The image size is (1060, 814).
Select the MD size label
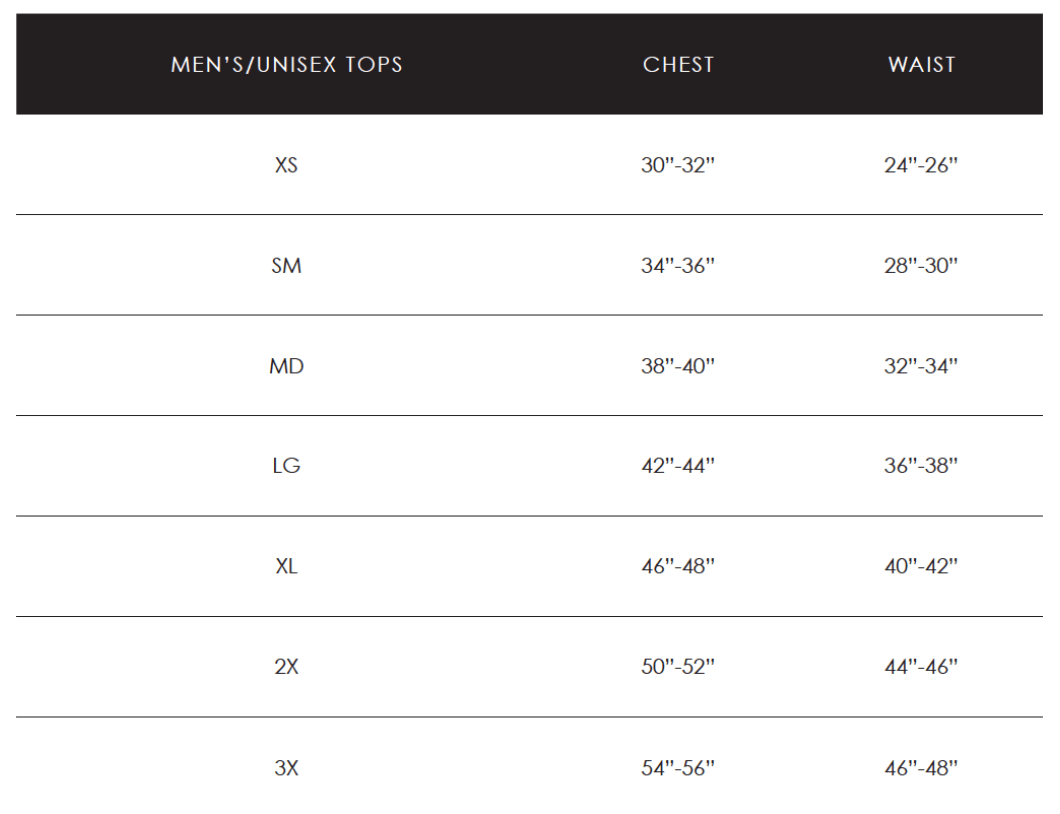tap(286, 366)
